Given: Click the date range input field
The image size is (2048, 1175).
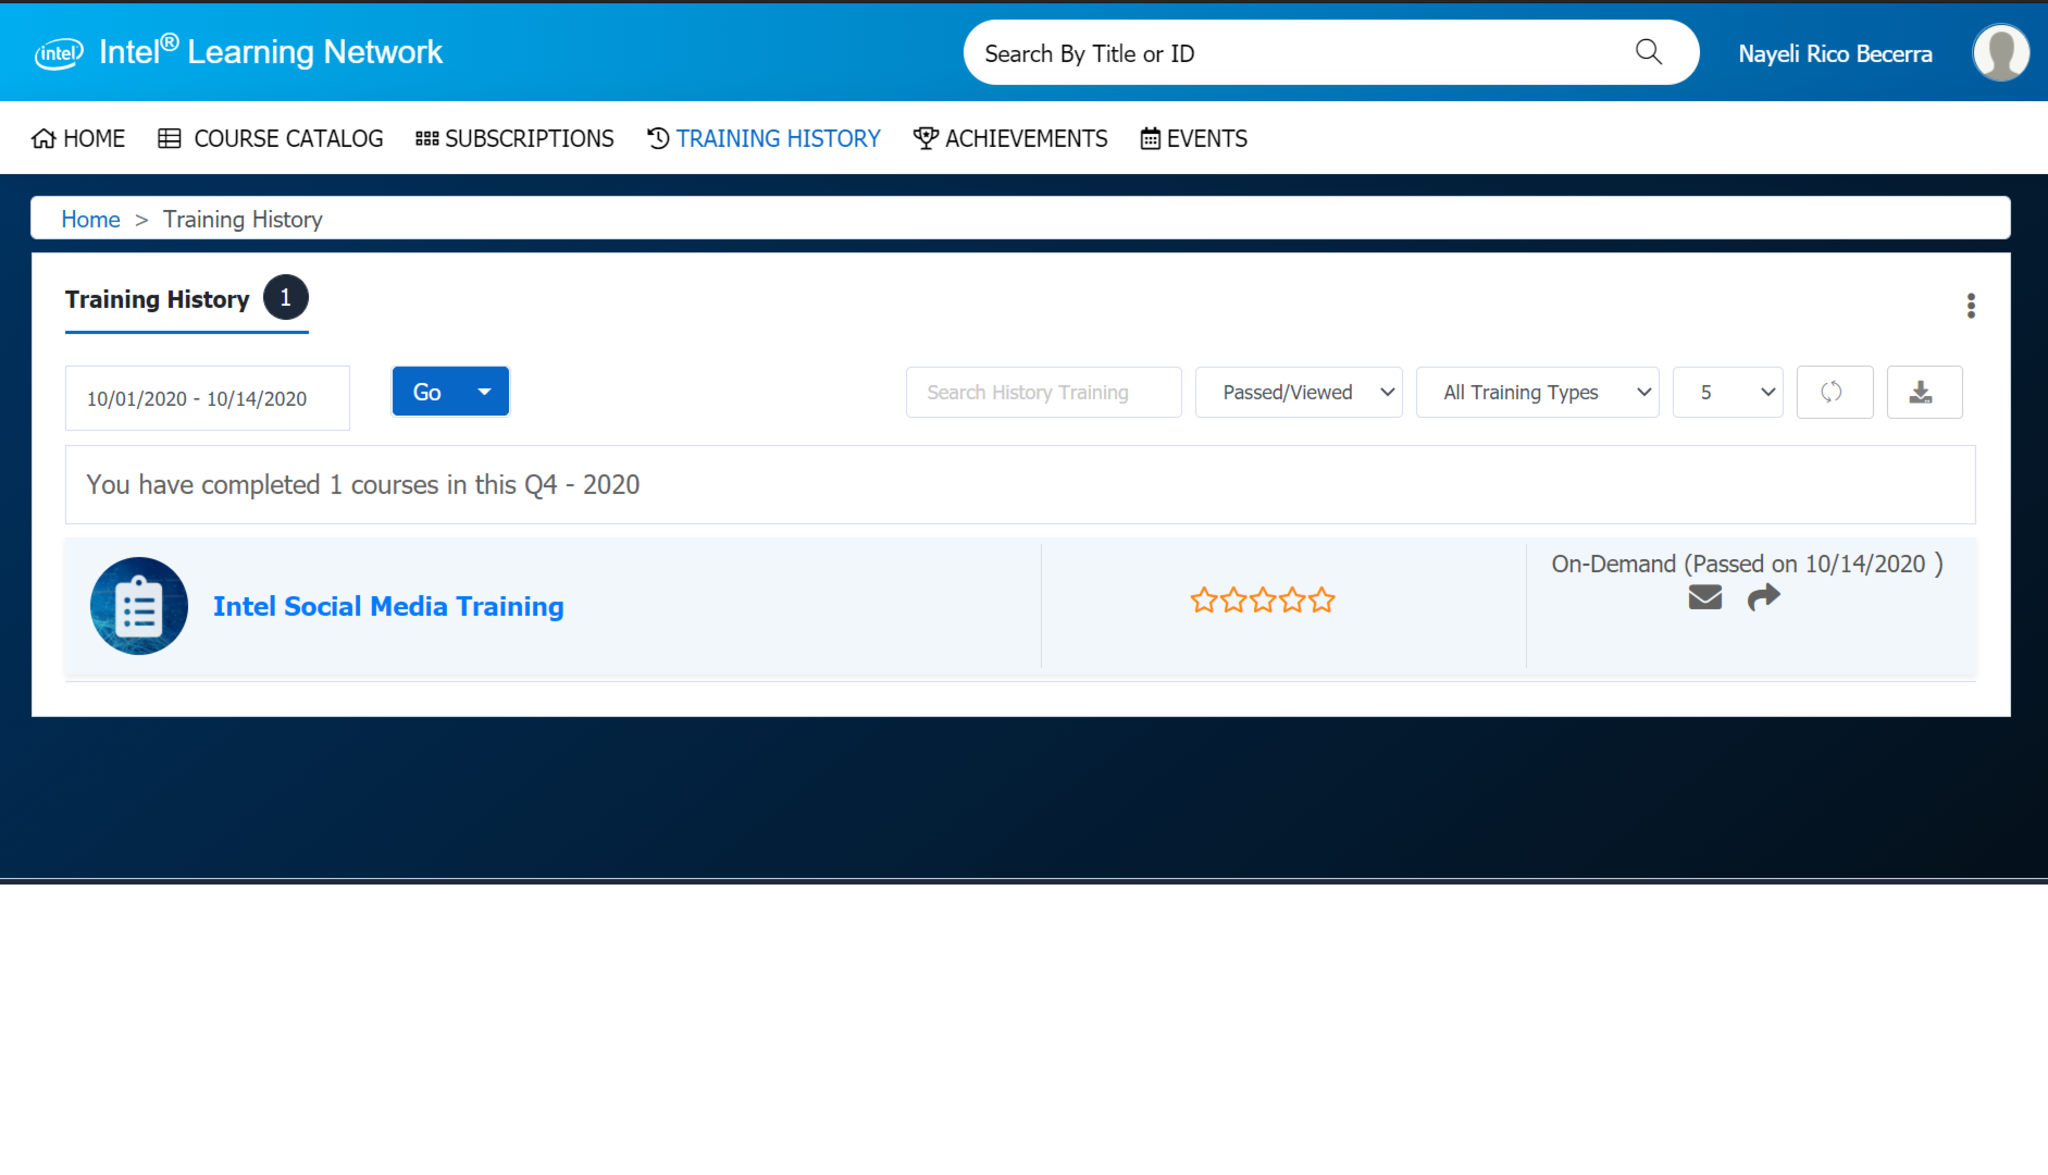Looking at the screenshot, I should pyautogui.click(x=207, y=398).
